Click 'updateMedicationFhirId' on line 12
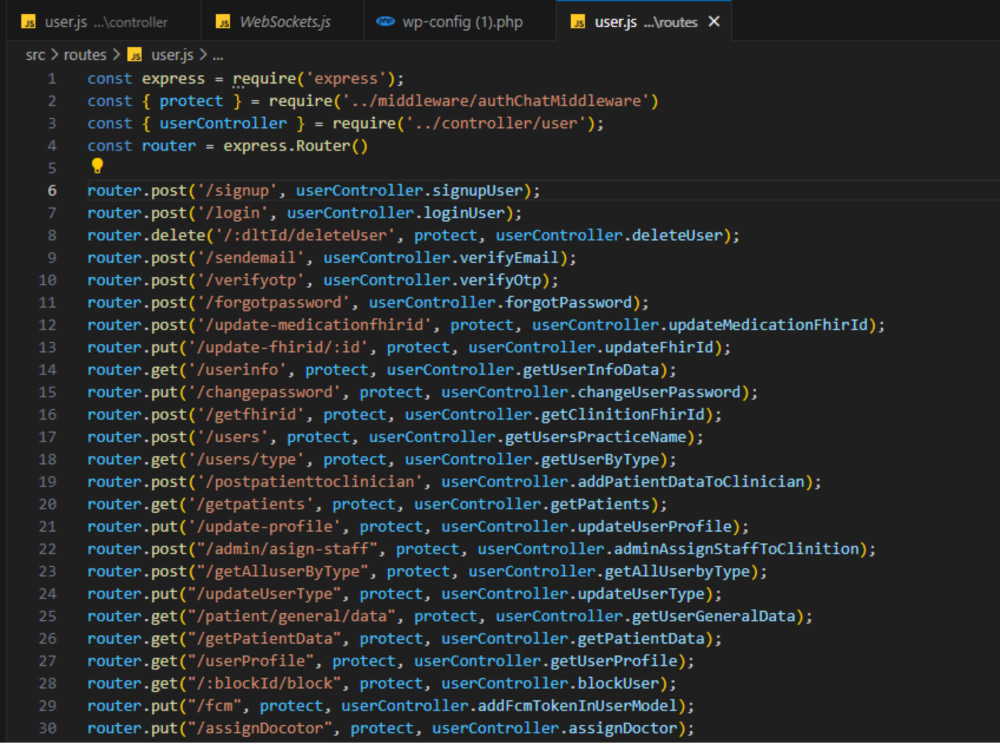This screenshot has width=1000, height=750. tap(768, 325)
